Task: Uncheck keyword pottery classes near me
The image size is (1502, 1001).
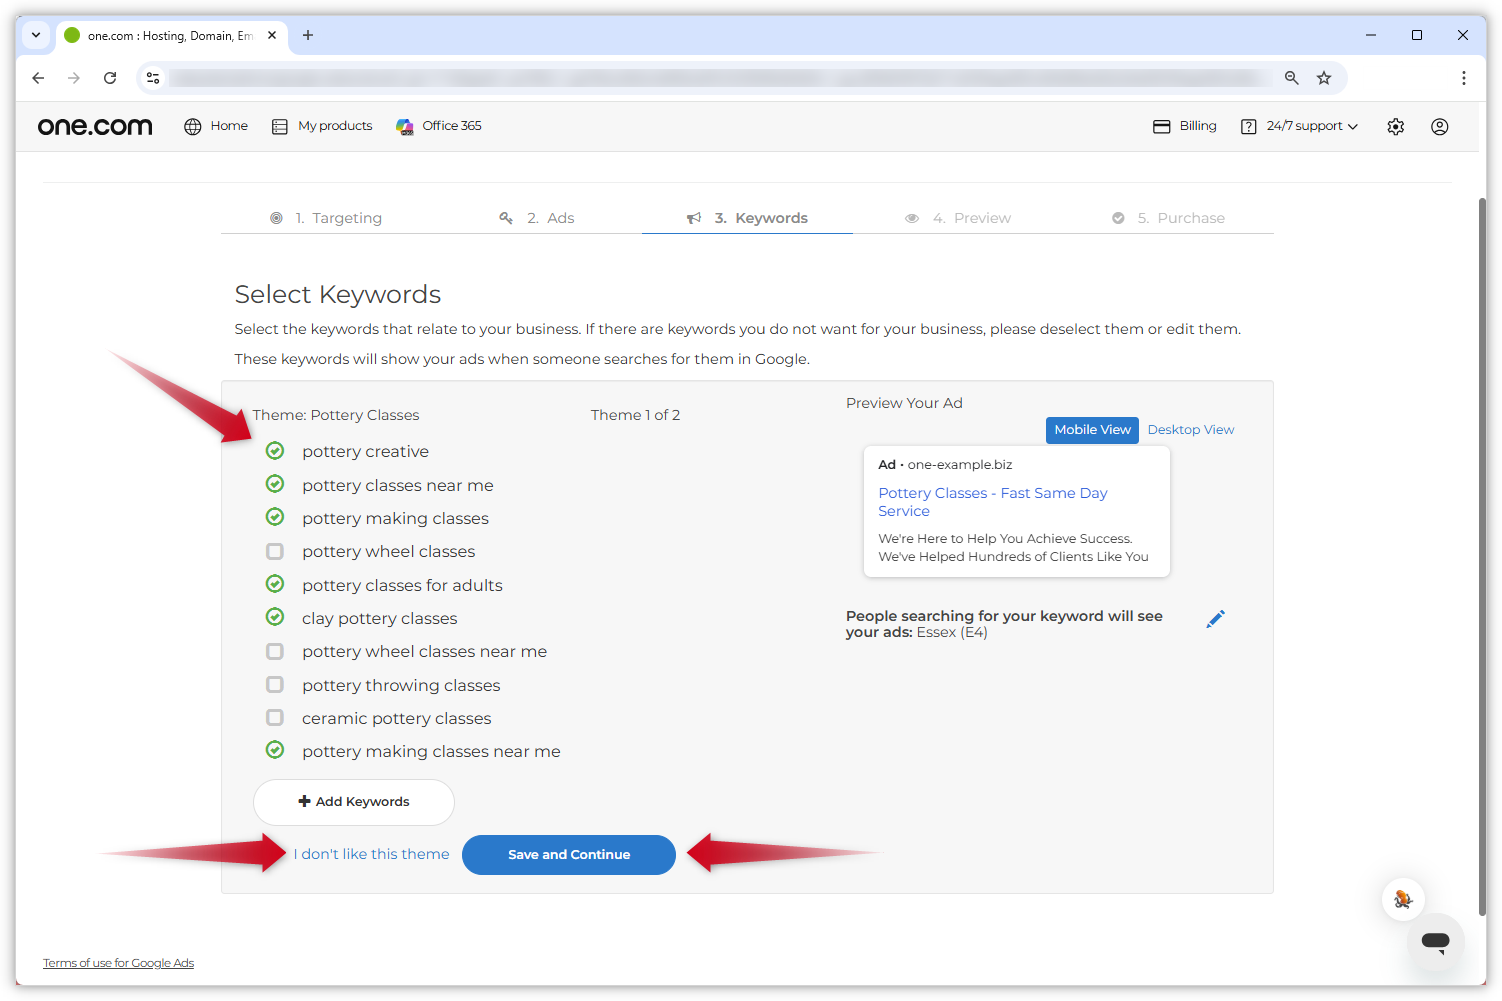Action: 275,484
